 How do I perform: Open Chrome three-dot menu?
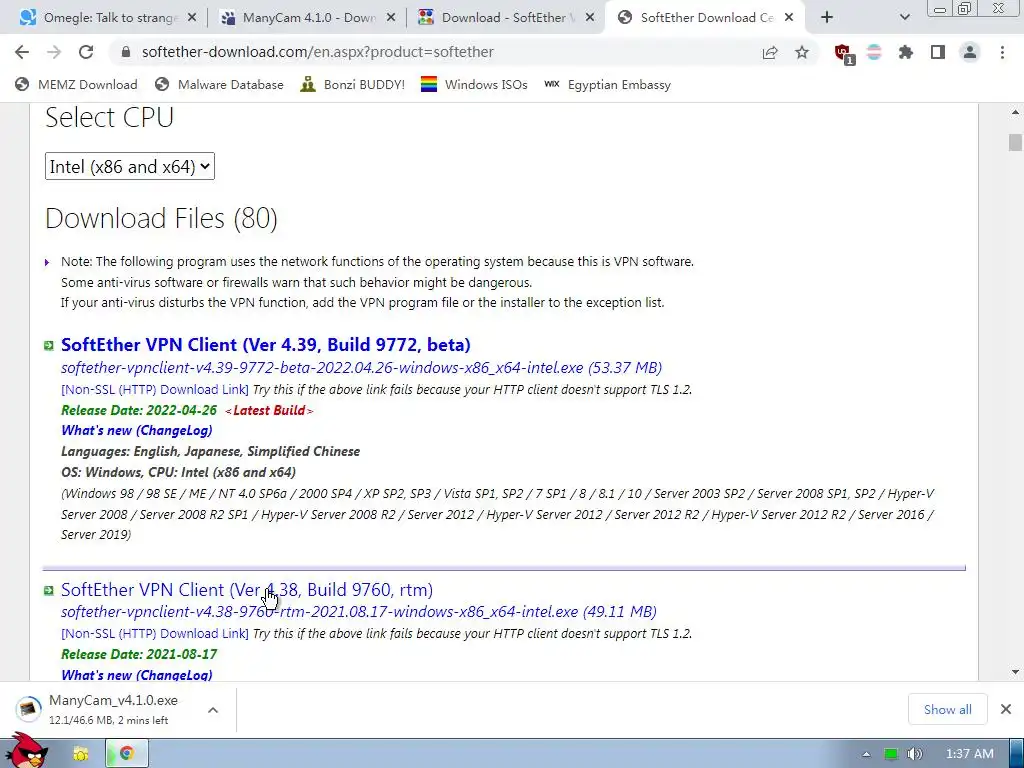[1002, 52]
